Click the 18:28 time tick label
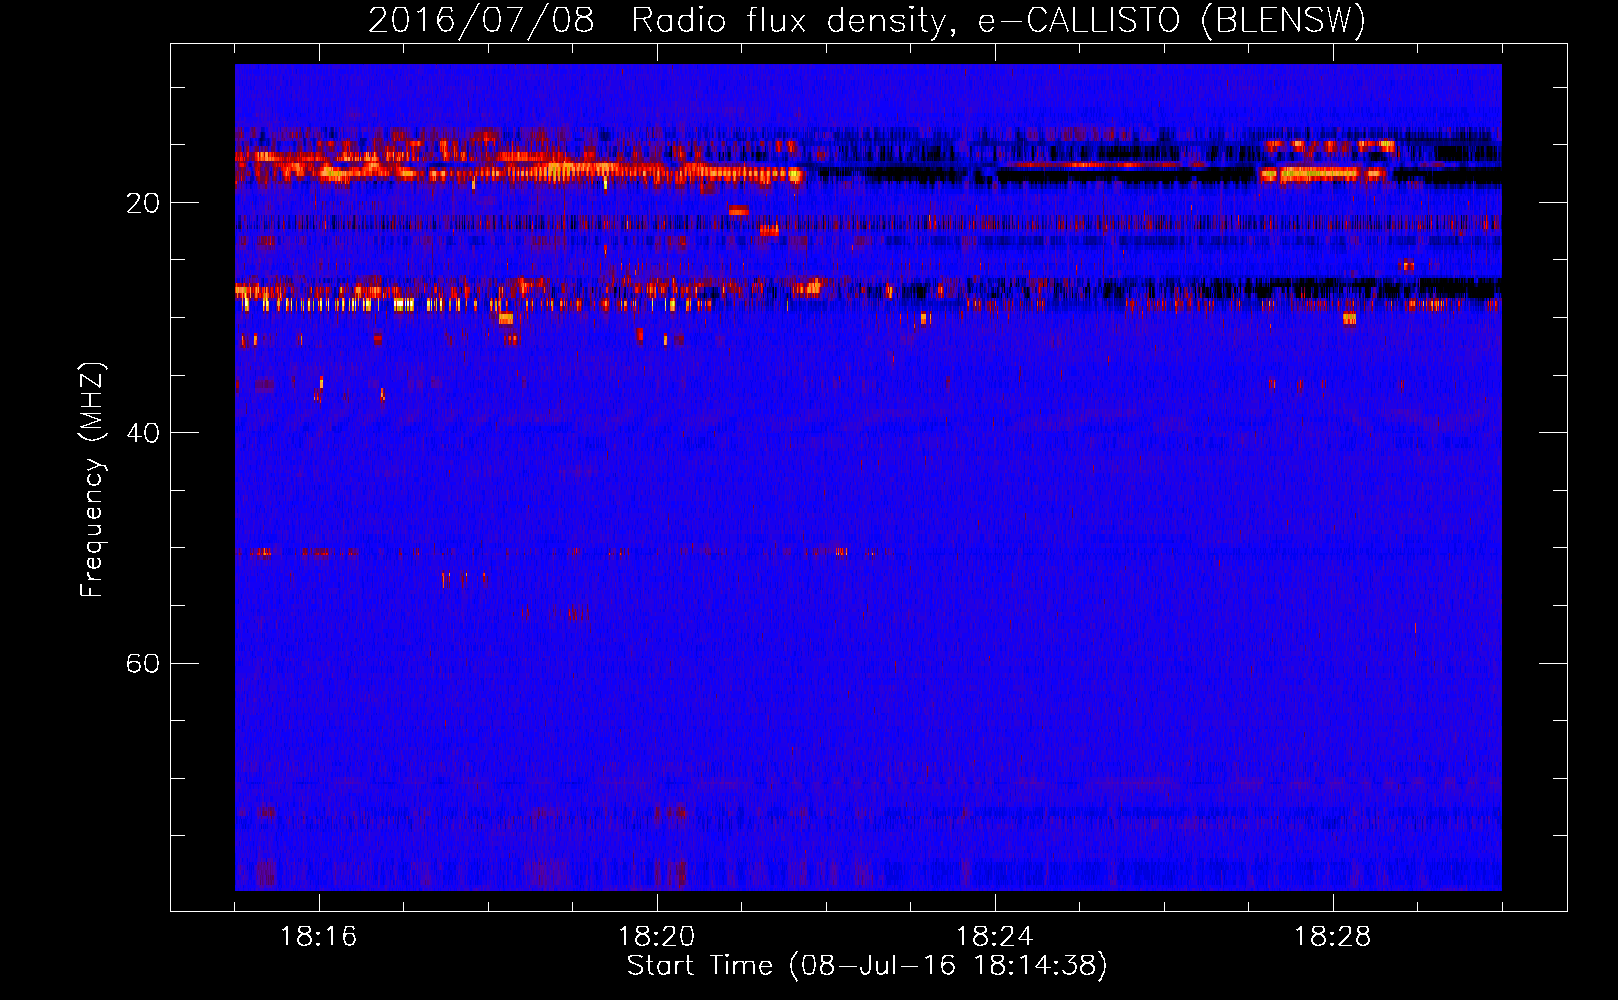The image size is (1618, 1000). coord(1332,937)
